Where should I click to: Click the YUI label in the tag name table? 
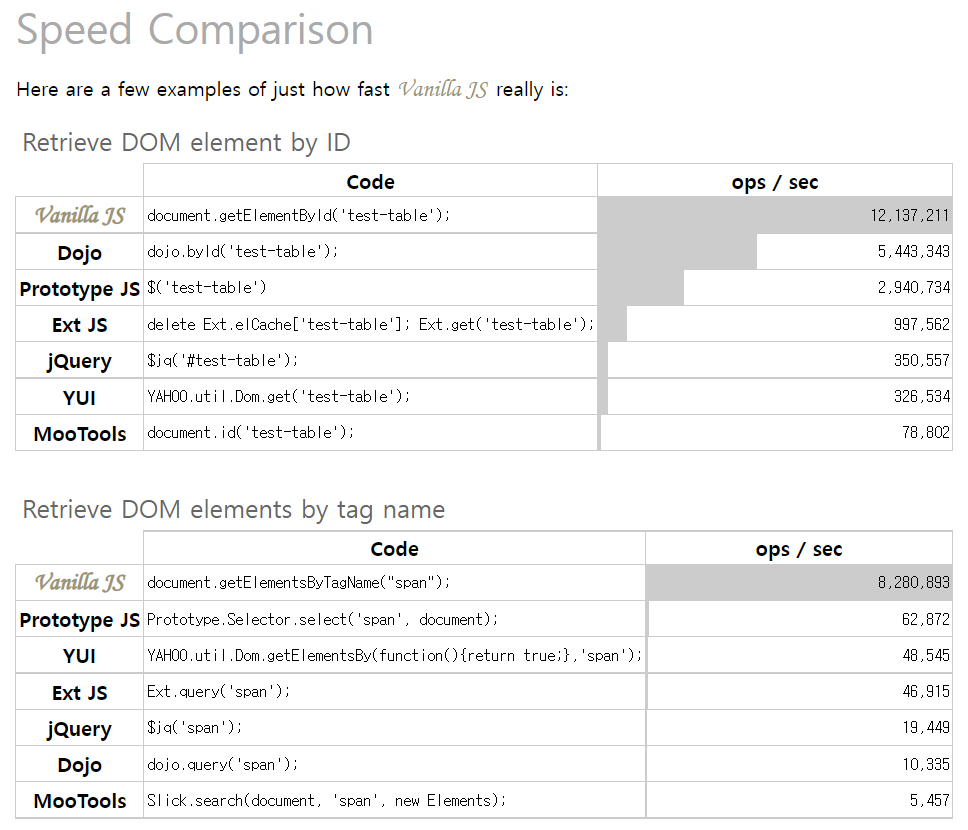[x=80, y=656]
